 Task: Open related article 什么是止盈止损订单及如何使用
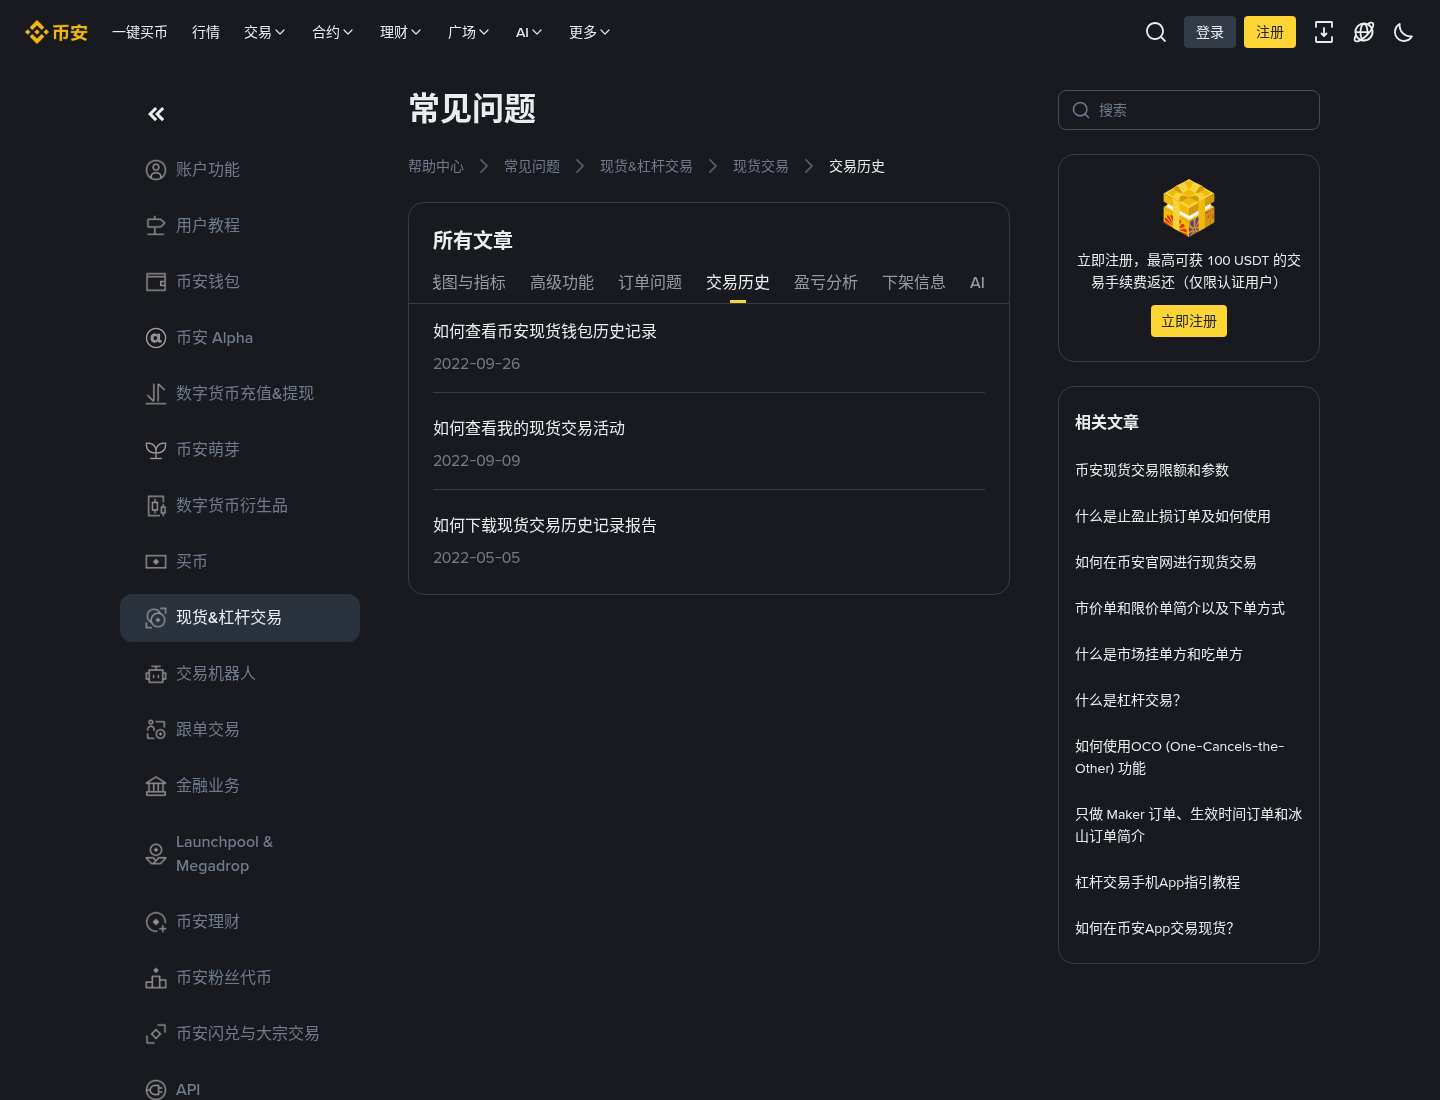pos(1173,516)
